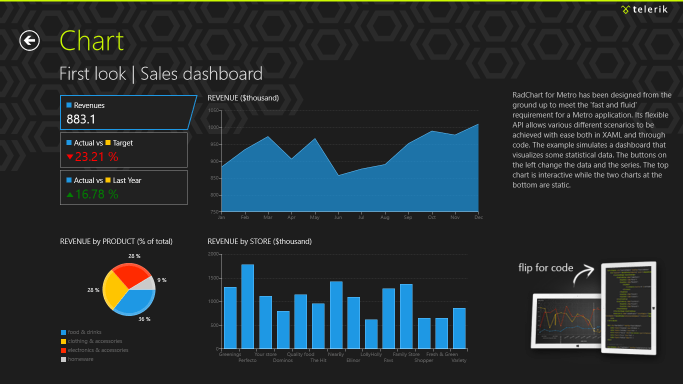Click the Greenings store bar

click(230, 318)
